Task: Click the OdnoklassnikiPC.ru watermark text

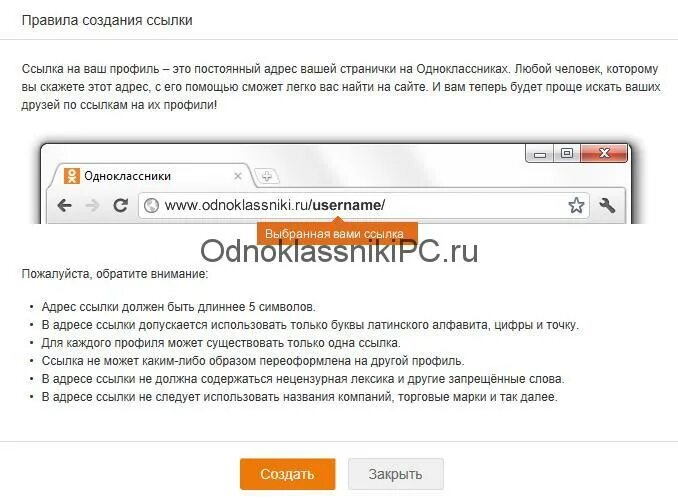Action: (x=339, y=252)
